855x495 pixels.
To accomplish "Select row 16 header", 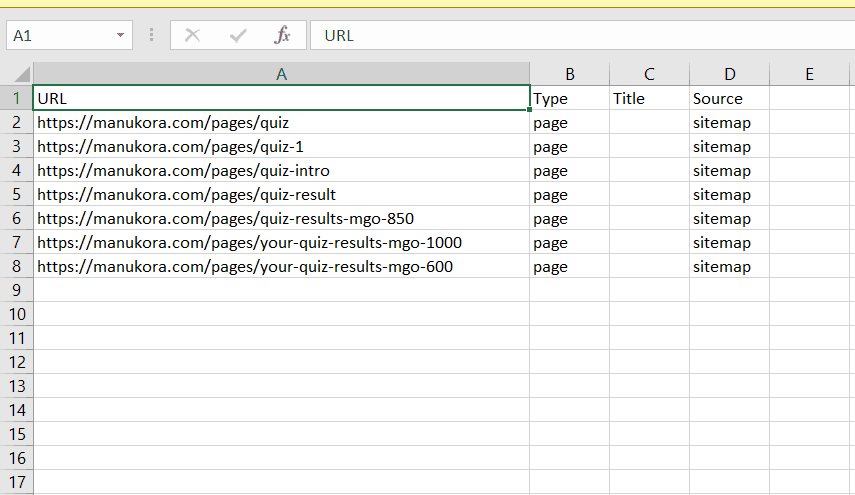I will [x=16, y=458].
